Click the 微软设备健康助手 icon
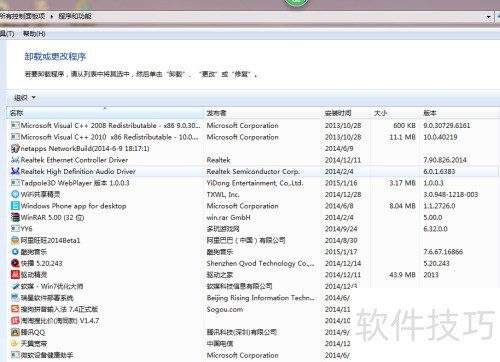500x362 pixels. tap(15, 355)
